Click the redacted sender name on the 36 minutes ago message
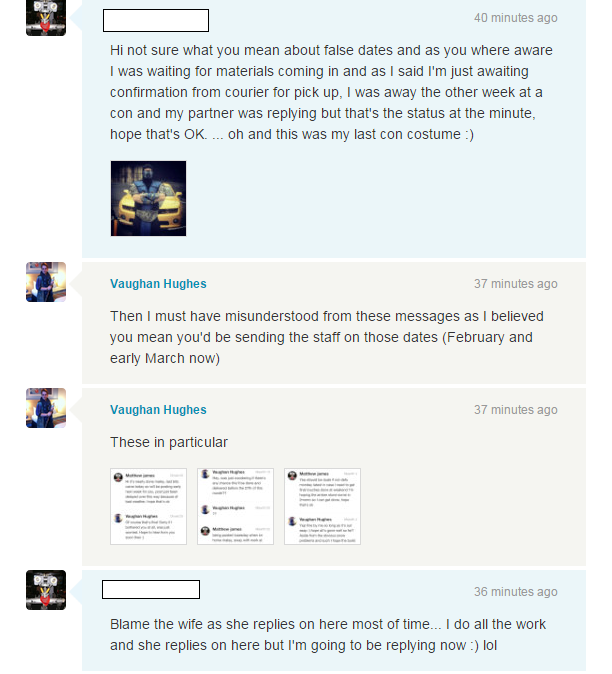 pyautogui.click(x=151, y=589)
